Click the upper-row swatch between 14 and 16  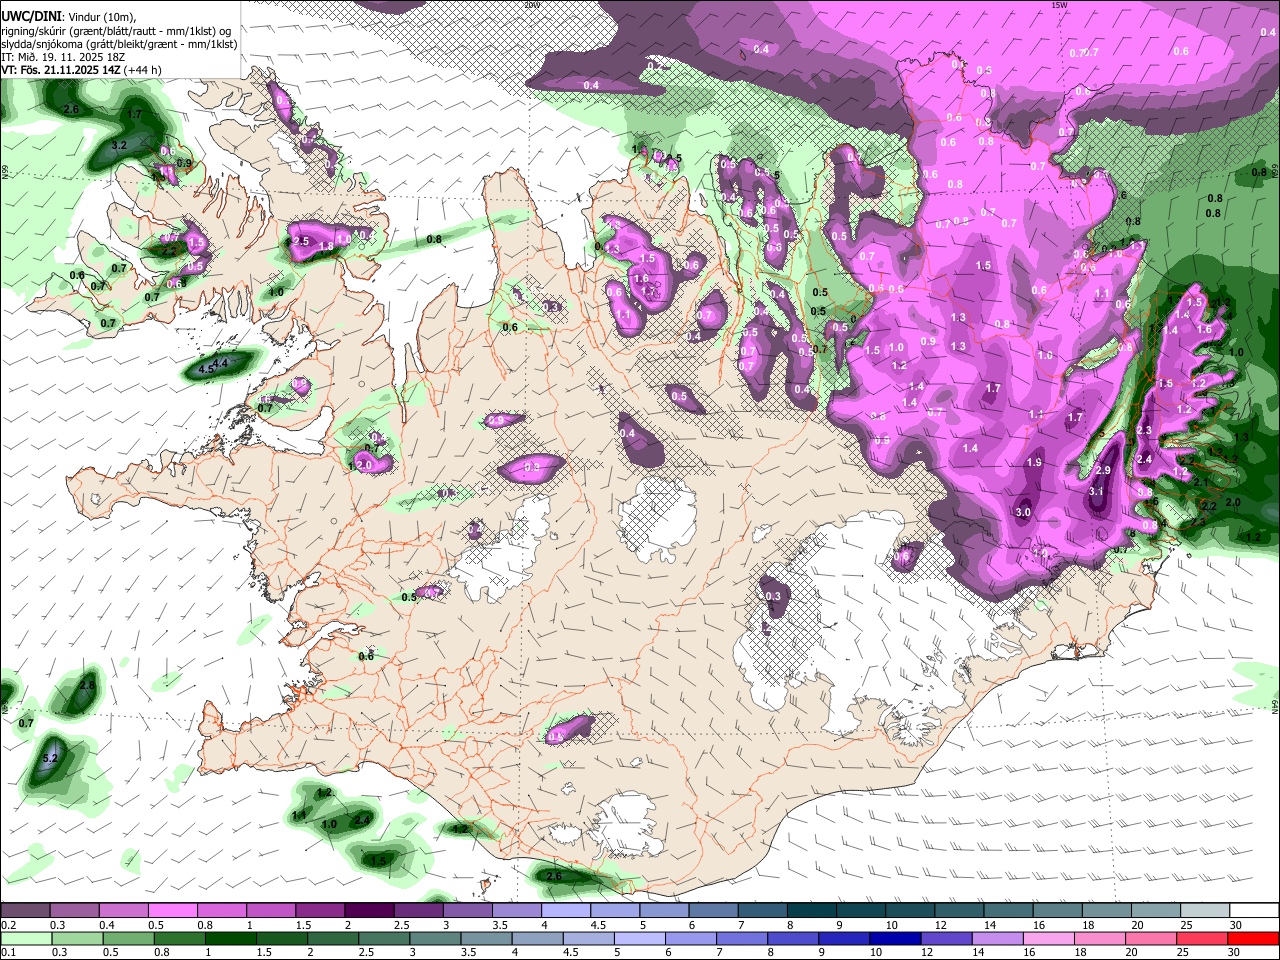(1008, 910)
